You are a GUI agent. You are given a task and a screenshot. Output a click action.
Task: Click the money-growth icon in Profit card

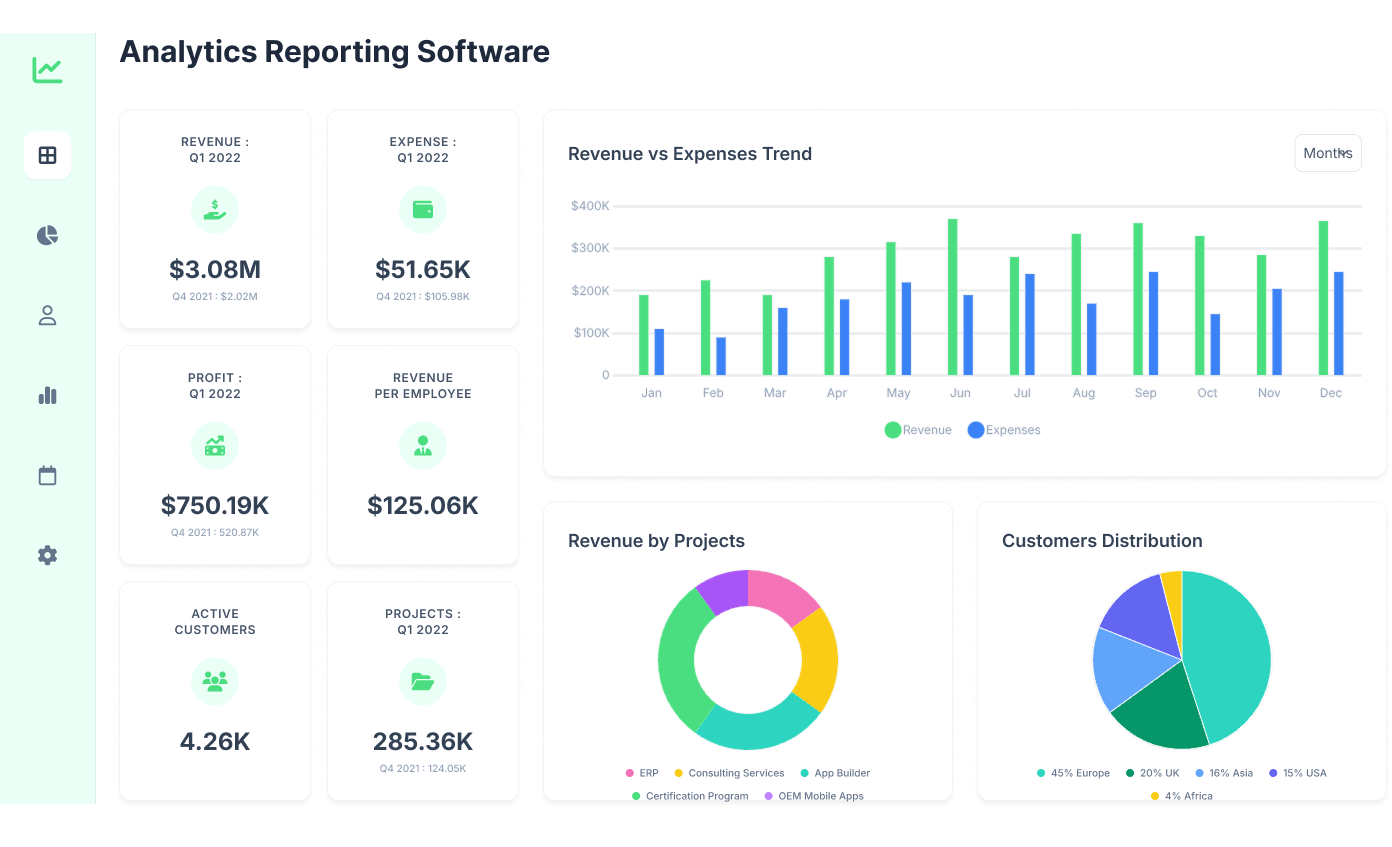215,445
